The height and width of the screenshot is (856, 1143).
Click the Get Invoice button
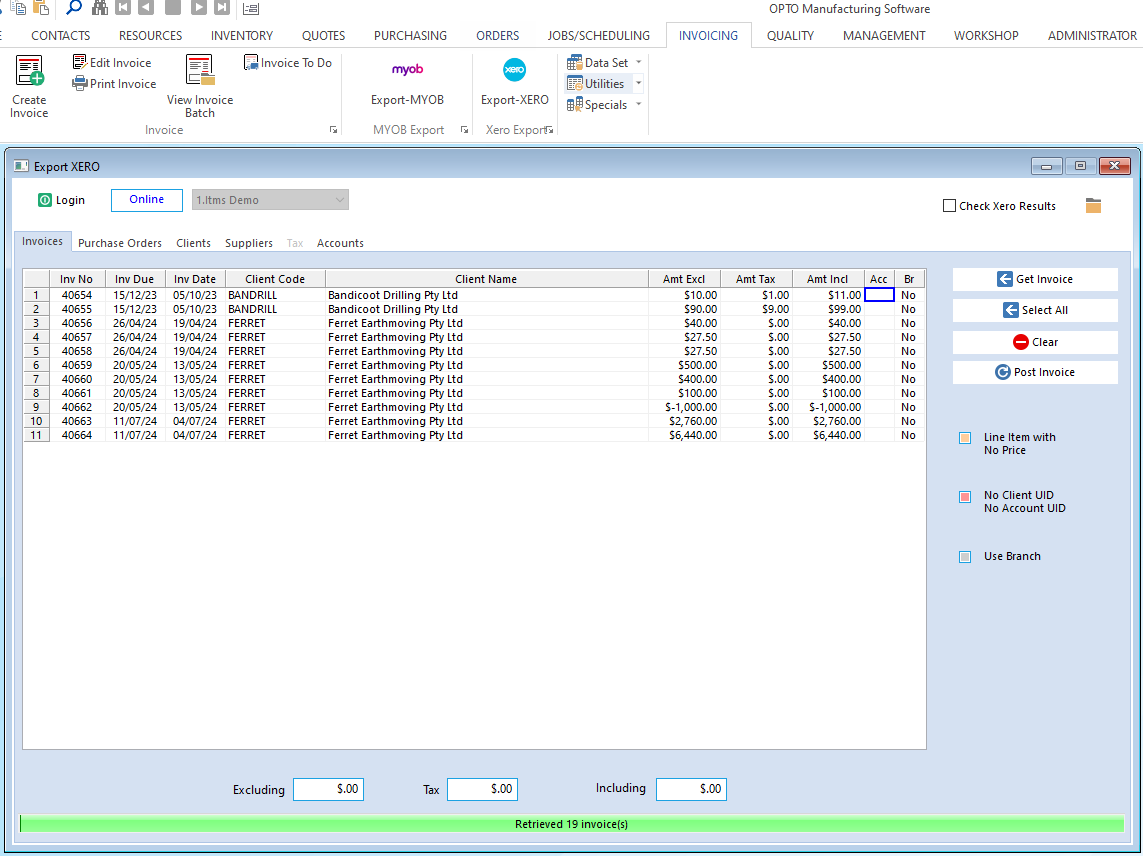[x=1035, y=279]
